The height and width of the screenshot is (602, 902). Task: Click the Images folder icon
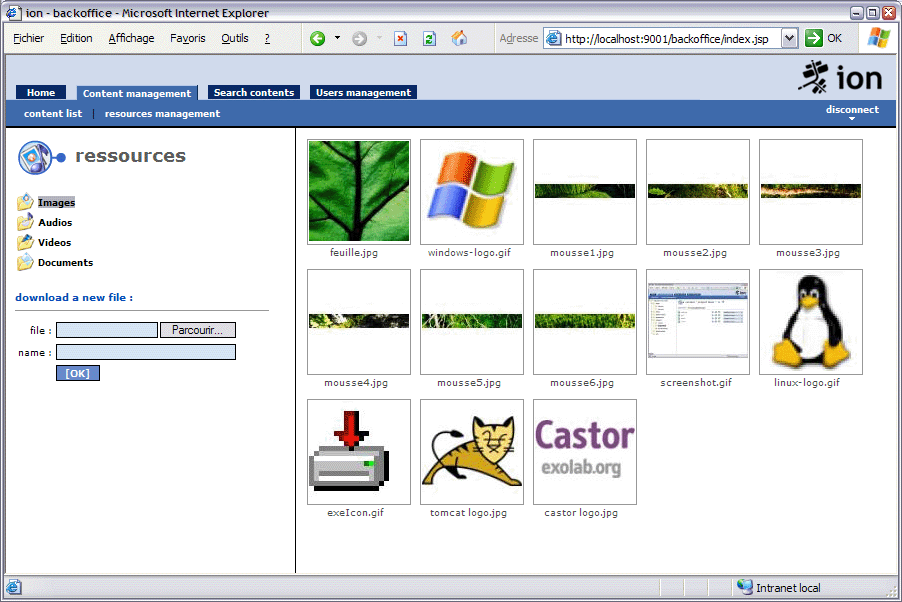point(25,202)
